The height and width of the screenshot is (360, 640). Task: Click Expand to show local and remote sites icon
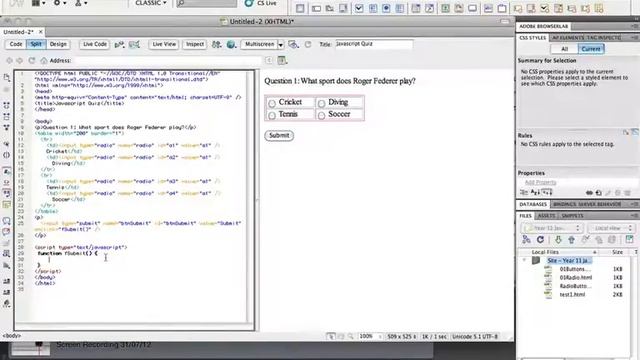(x=629, y=240)
